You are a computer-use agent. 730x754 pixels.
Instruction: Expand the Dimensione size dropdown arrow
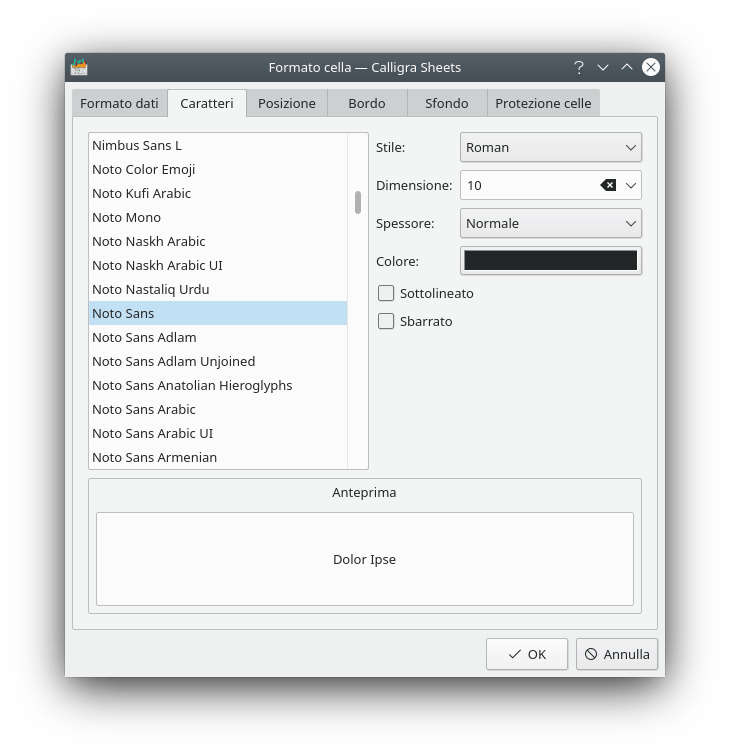click(631, 185)
